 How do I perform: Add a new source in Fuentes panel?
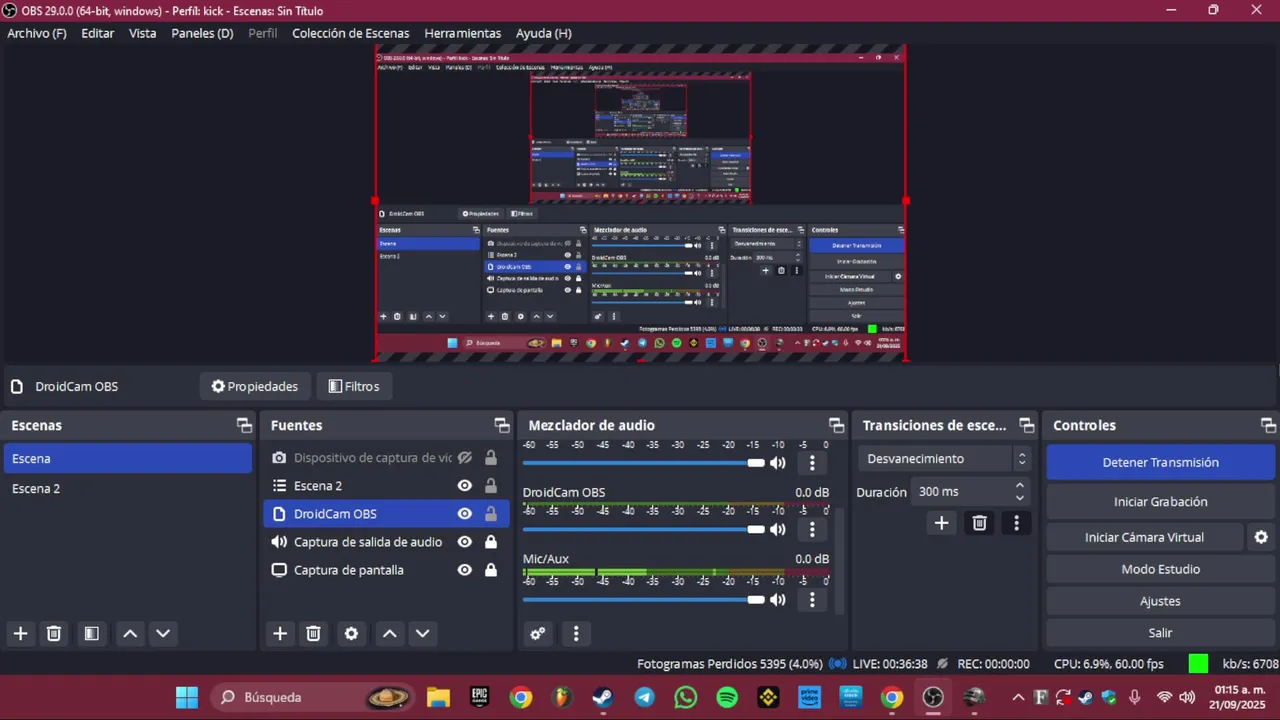point(280,633)
